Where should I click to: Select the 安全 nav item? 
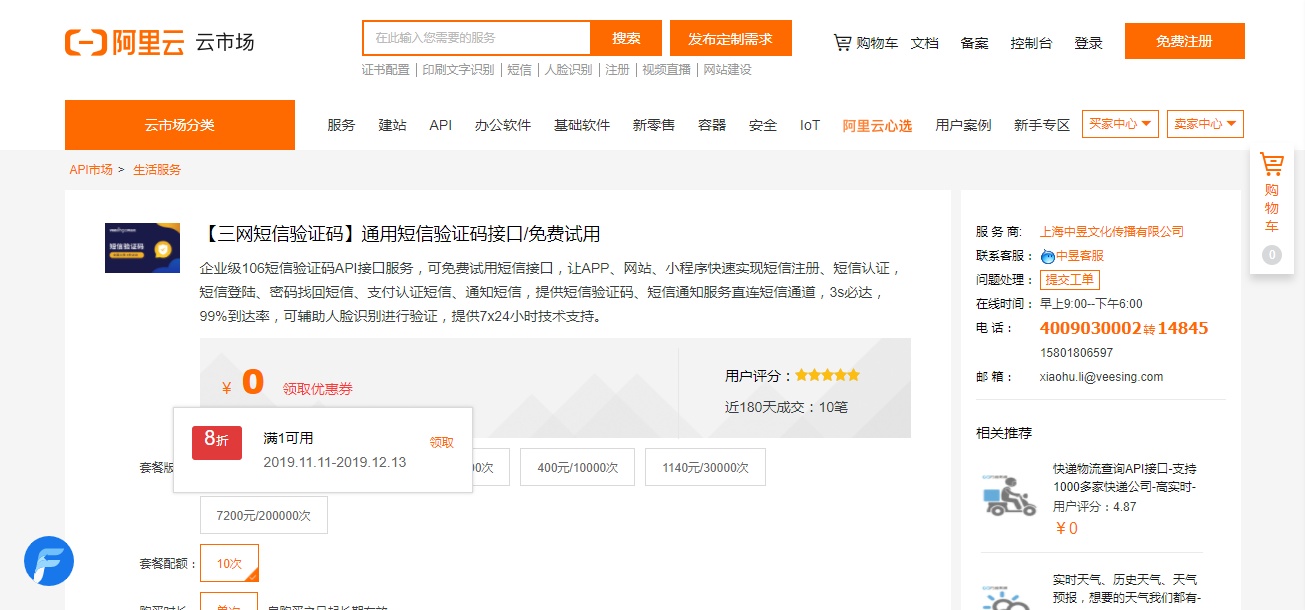click(763, 125)
